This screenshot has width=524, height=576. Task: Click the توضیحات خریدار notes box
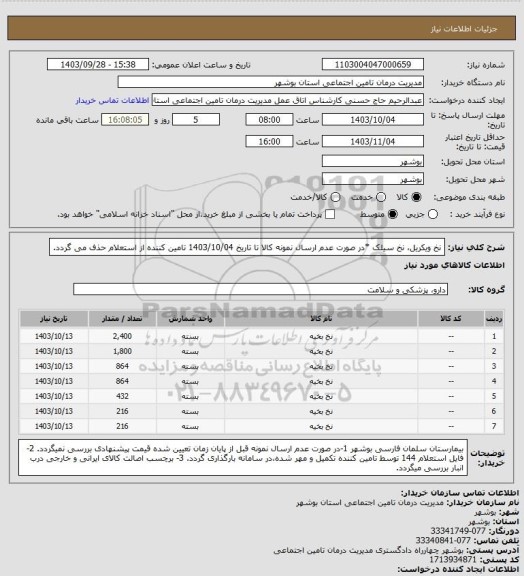pyautogui.click(x=243, y=457)
